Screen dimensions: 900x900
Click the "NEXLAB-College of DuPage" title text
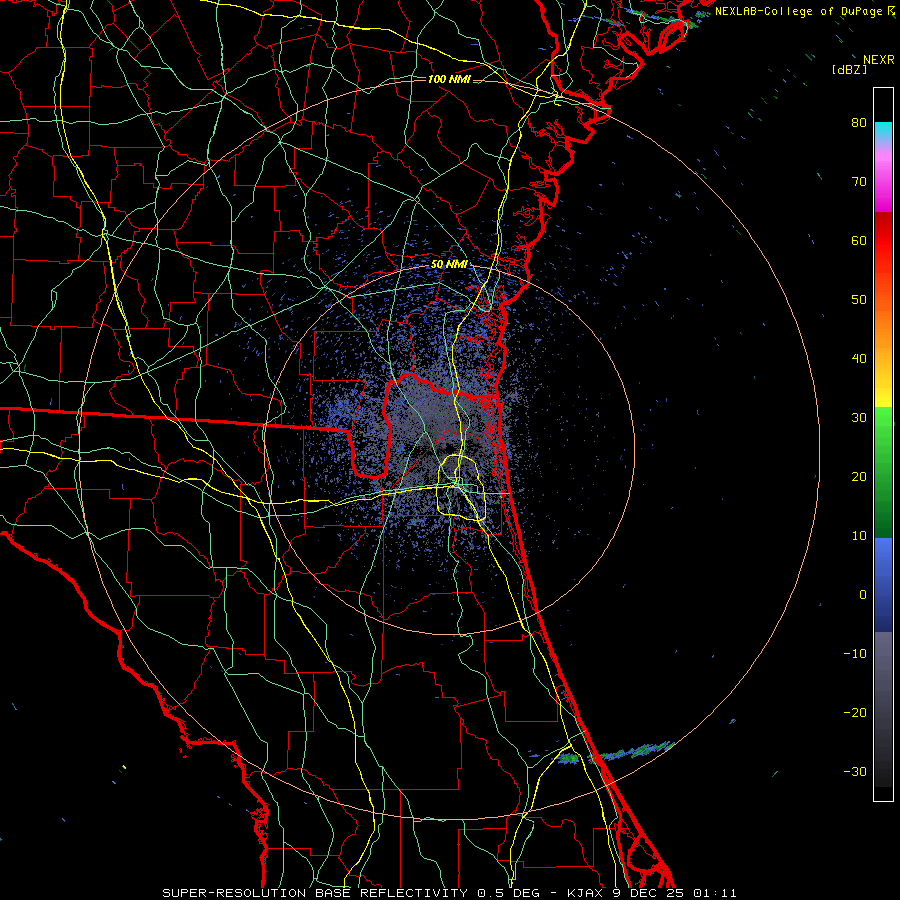pos(798,11)
